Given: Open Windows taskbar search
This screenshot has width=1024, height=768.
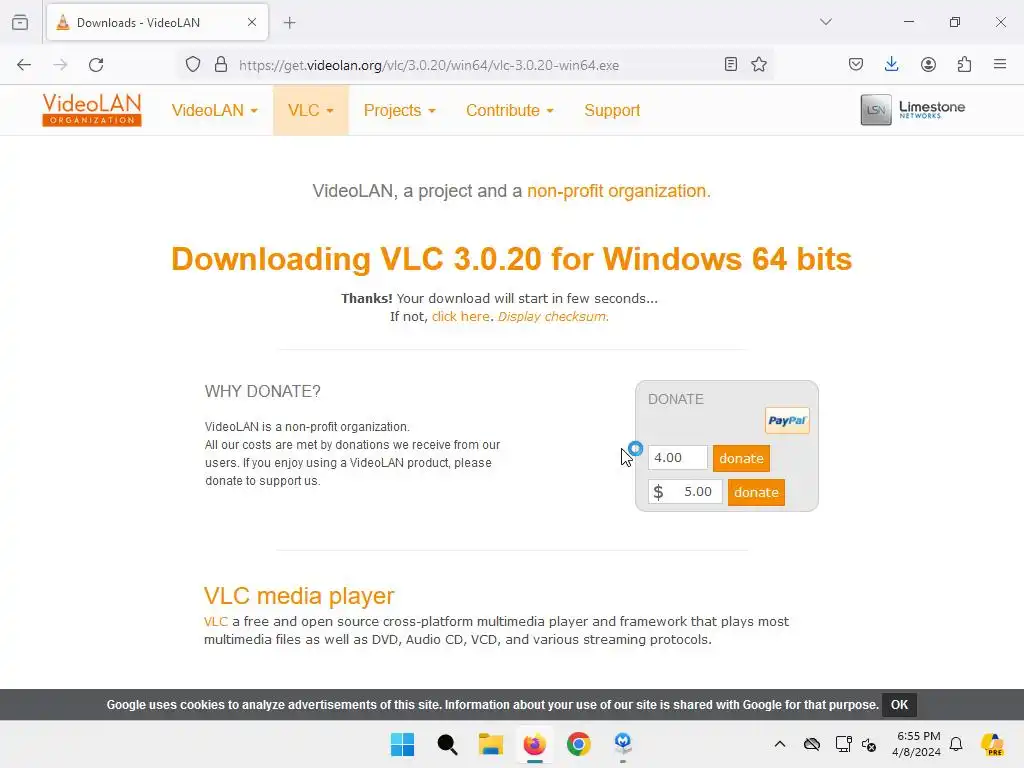Looking at the screenshot, I should [447, 744].
